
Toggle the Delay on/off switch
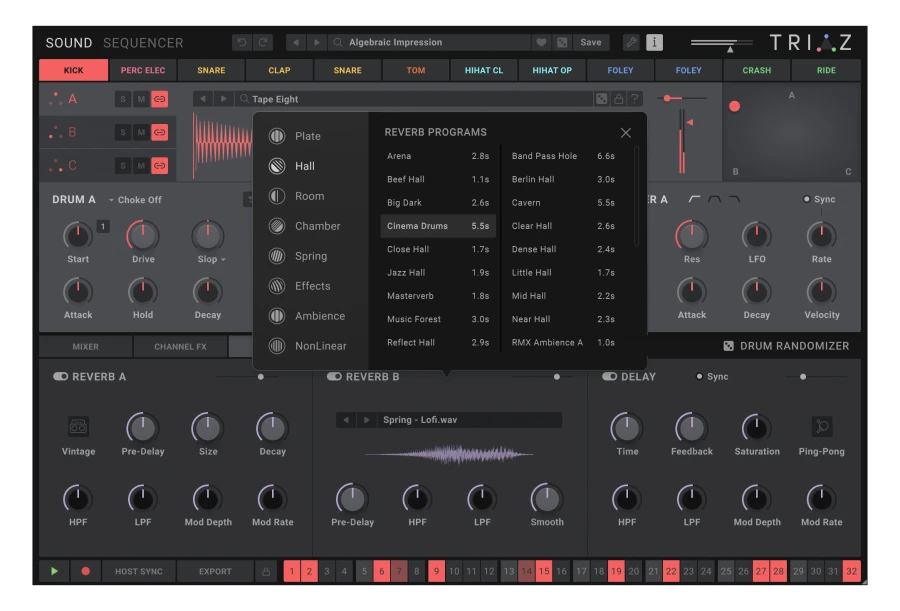610,377
